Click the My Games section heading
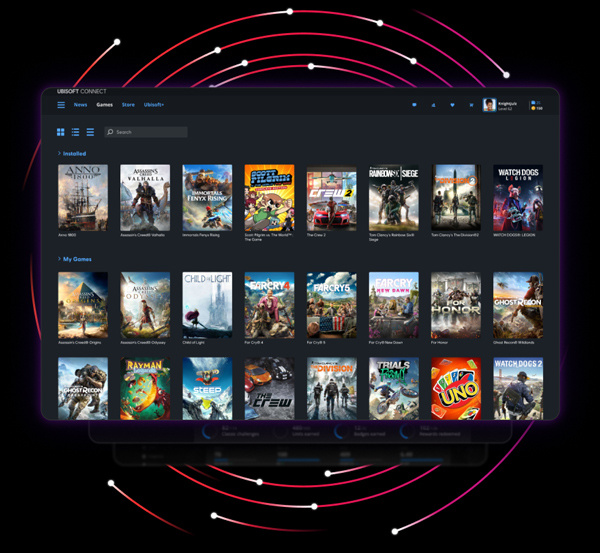 pos(77,259)
